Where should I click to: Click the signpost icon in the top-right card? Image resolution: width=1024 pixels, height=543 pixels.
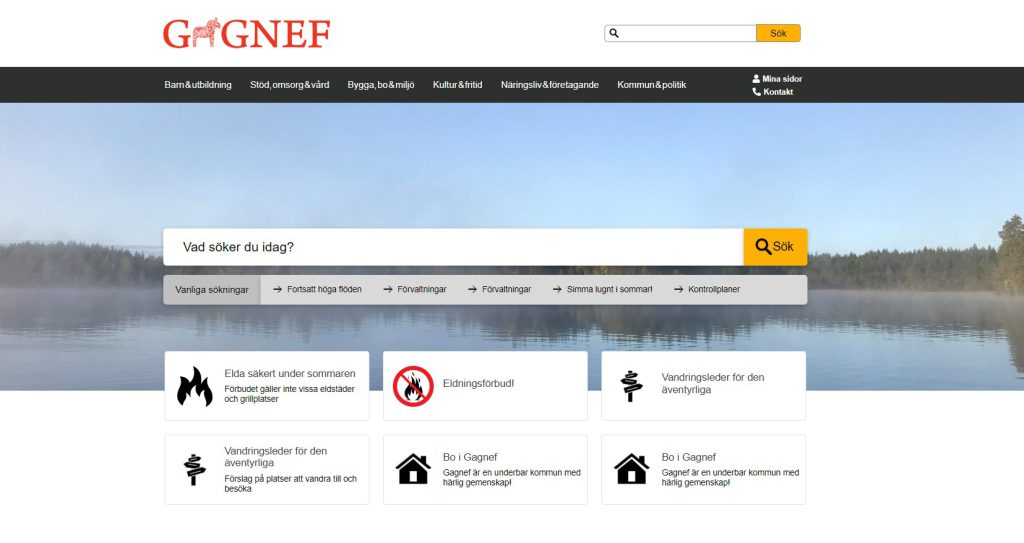631,386
